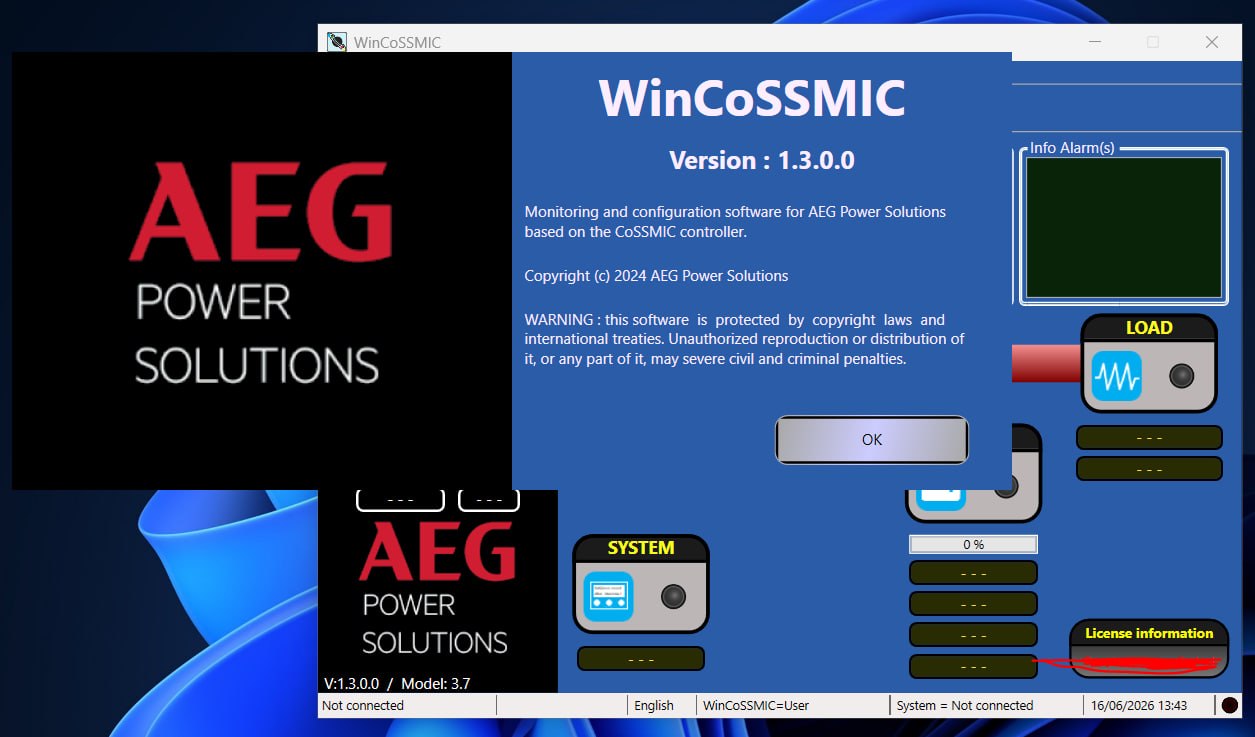Open the LOAD module waveform icon

coord(1116,377)
